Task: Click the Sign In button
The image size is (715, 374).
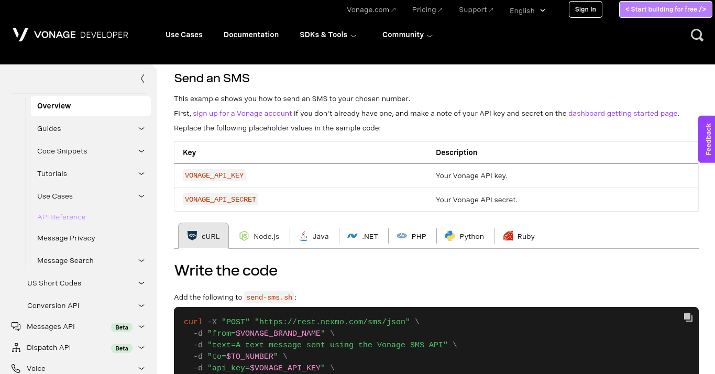Action: coord(585,10)
